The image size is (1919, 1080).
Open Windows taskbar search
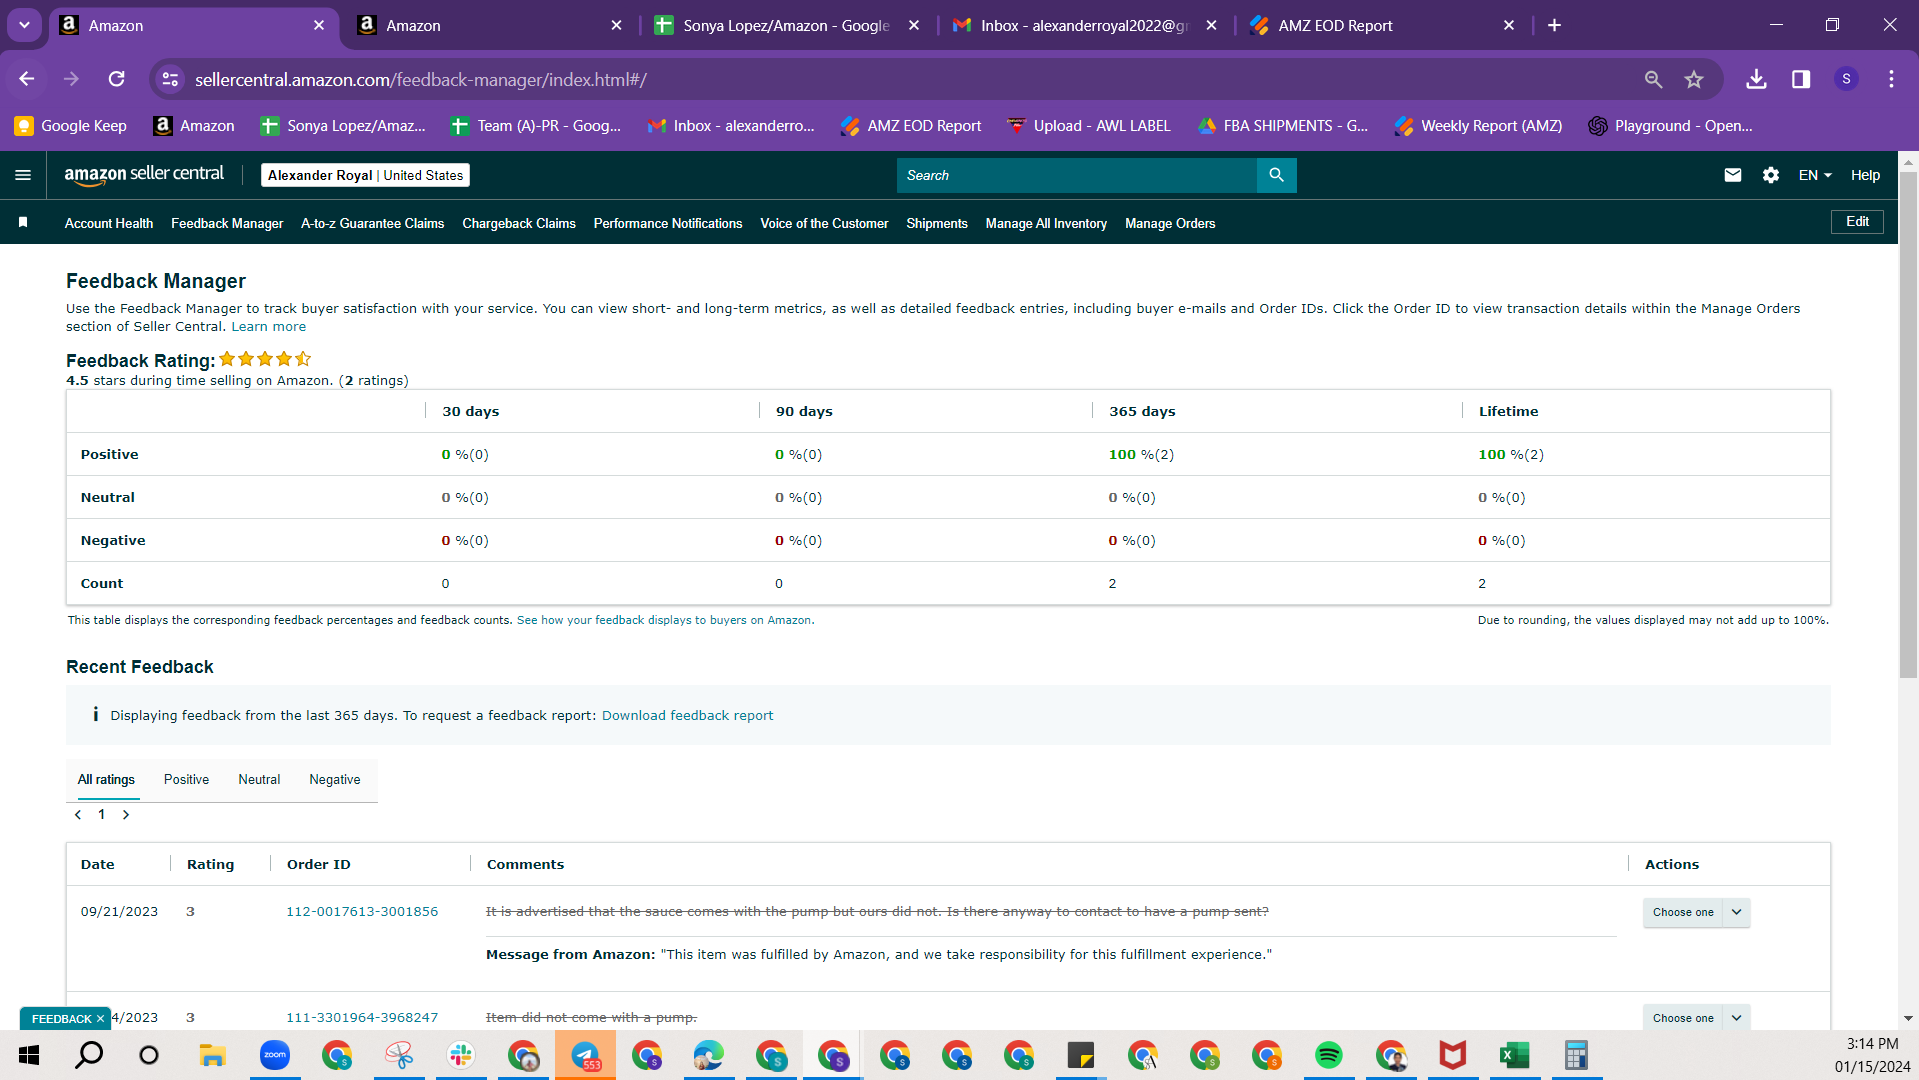[90, 1055]
